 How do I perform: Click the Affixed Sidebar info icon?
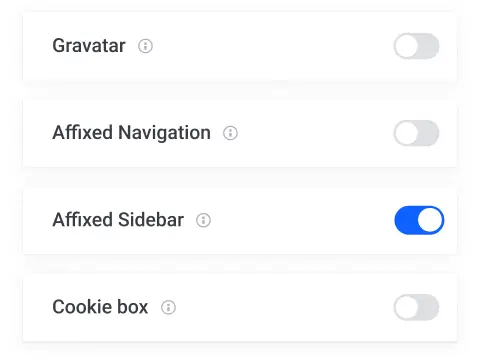pyautogui.click(x=203, y=220)
